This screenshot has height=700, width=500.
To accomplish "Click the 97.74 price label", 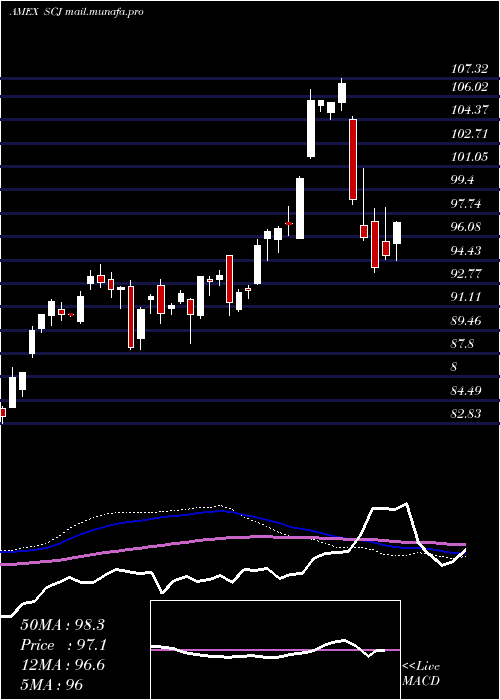I will point(466,204).
